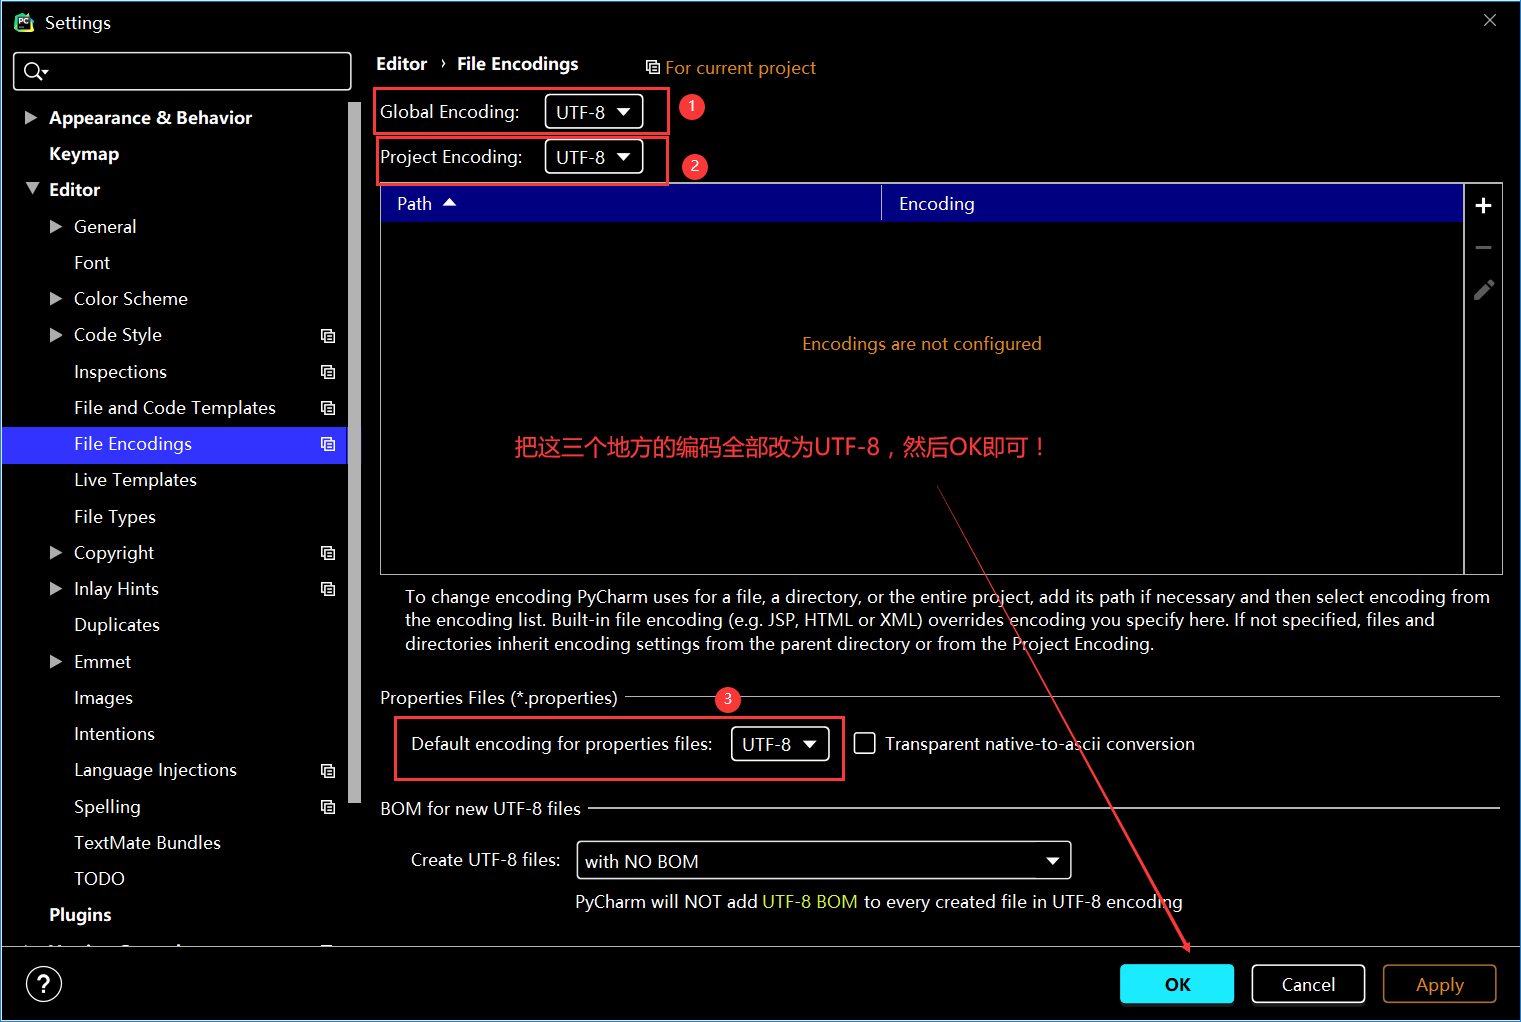Open the Create UTF-8 files BOM dropdown
This screenshot has height=1022, width=1521.
[x=823, y=861]
